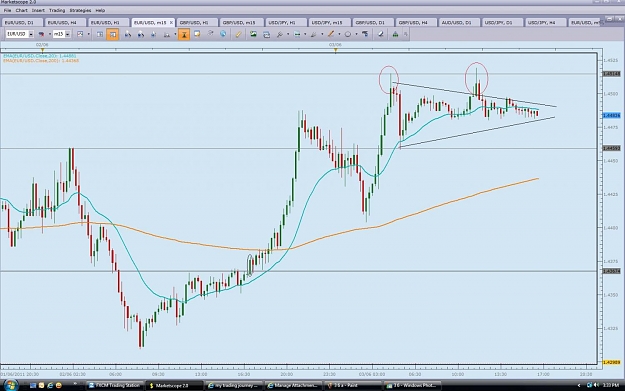Open FXCM Trading Station from the taskbar
625x391 pixels.
tap(114, 385)
